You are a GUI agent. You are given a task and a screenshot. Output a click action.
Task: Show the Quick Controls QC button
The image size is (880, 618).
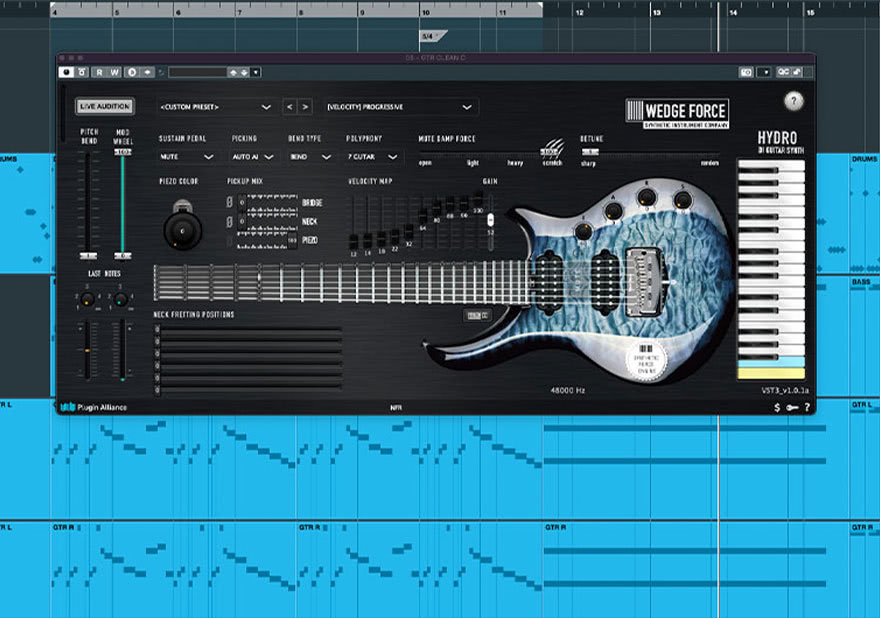click(x=783, y=72)
